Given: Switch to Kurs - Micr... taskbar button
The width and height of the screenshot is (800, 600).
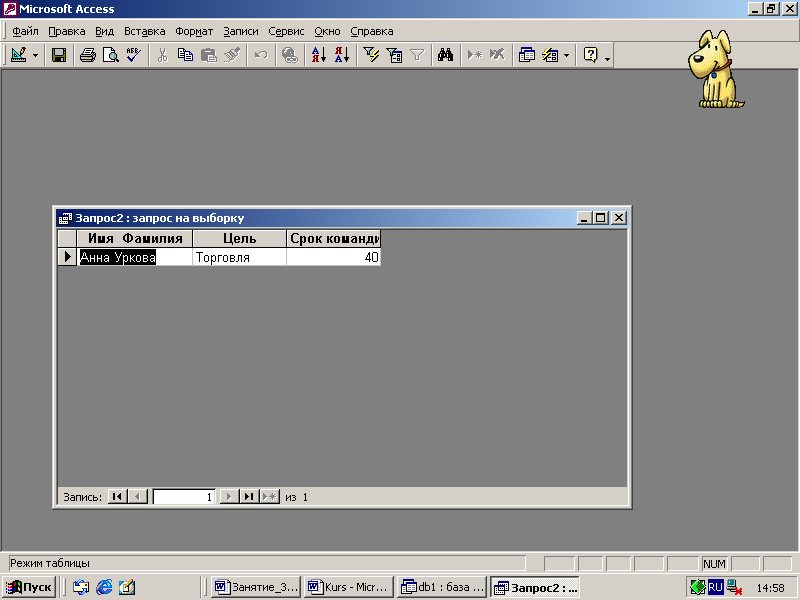Looking at the screenshot, I should pyautogui.click(x=349, y=587).
